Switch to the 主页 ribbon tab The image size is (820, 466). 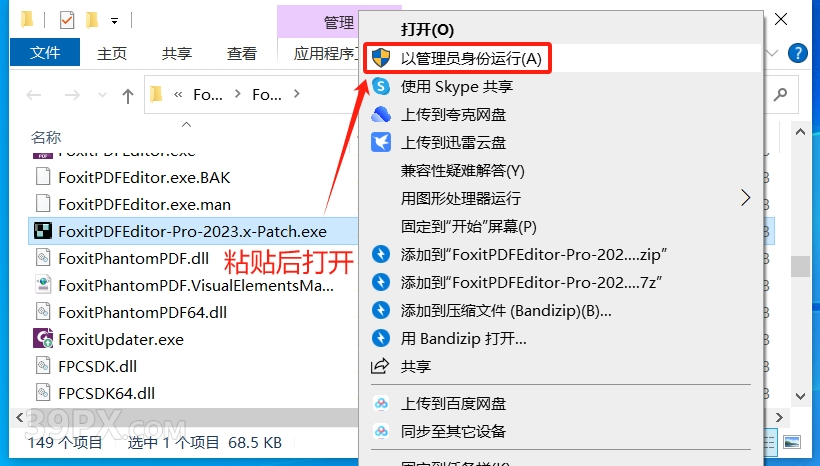(x=112, y=53)
